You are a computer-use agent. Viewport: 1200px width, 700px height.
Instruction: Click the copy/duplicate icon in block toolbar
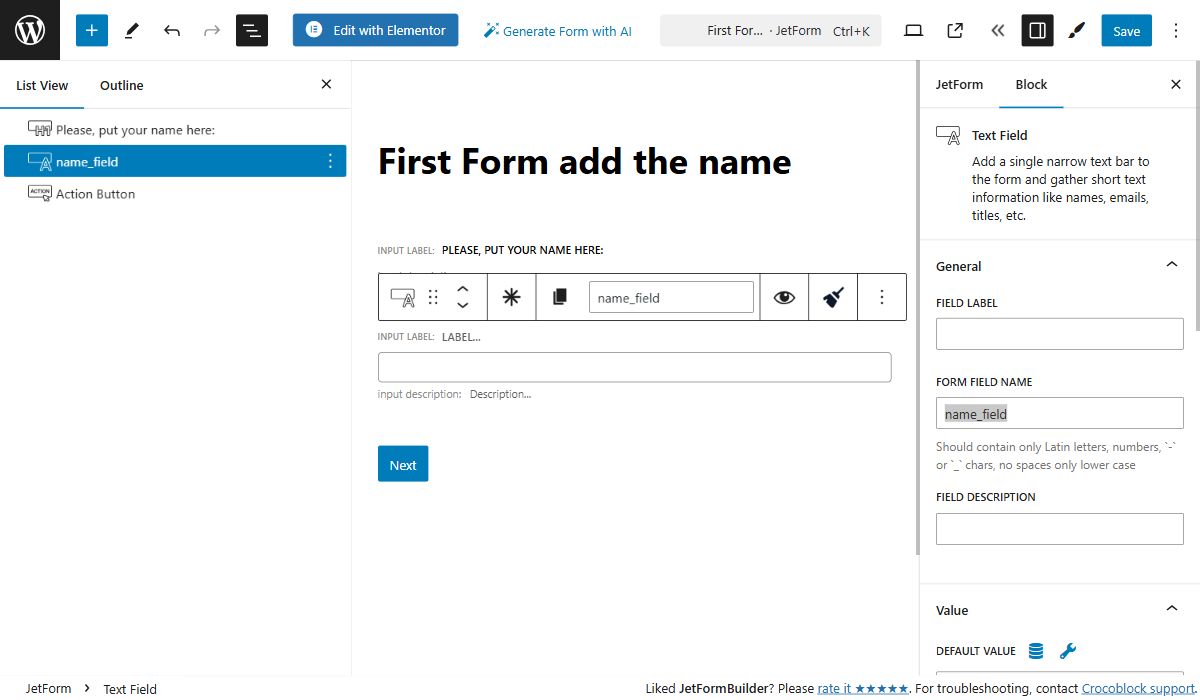coord(559,296)
